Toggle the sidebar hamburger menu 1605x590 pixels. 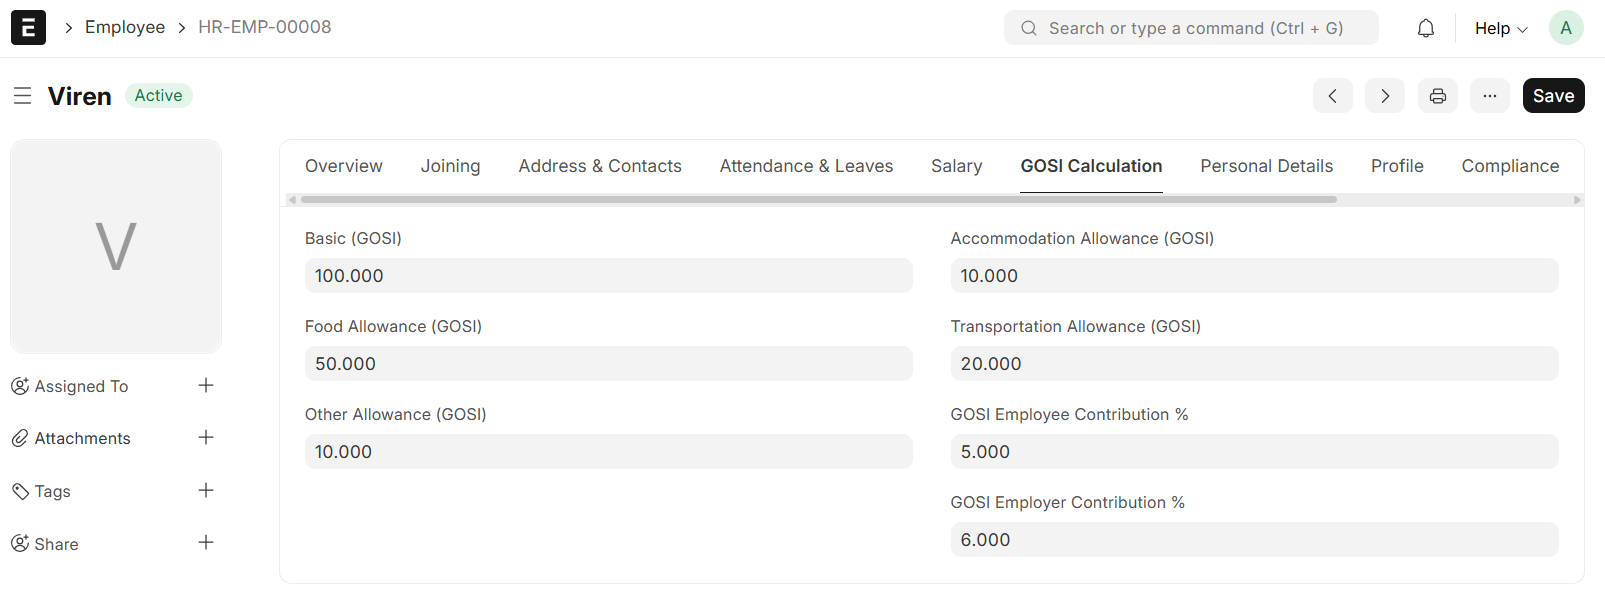[22, 96]
